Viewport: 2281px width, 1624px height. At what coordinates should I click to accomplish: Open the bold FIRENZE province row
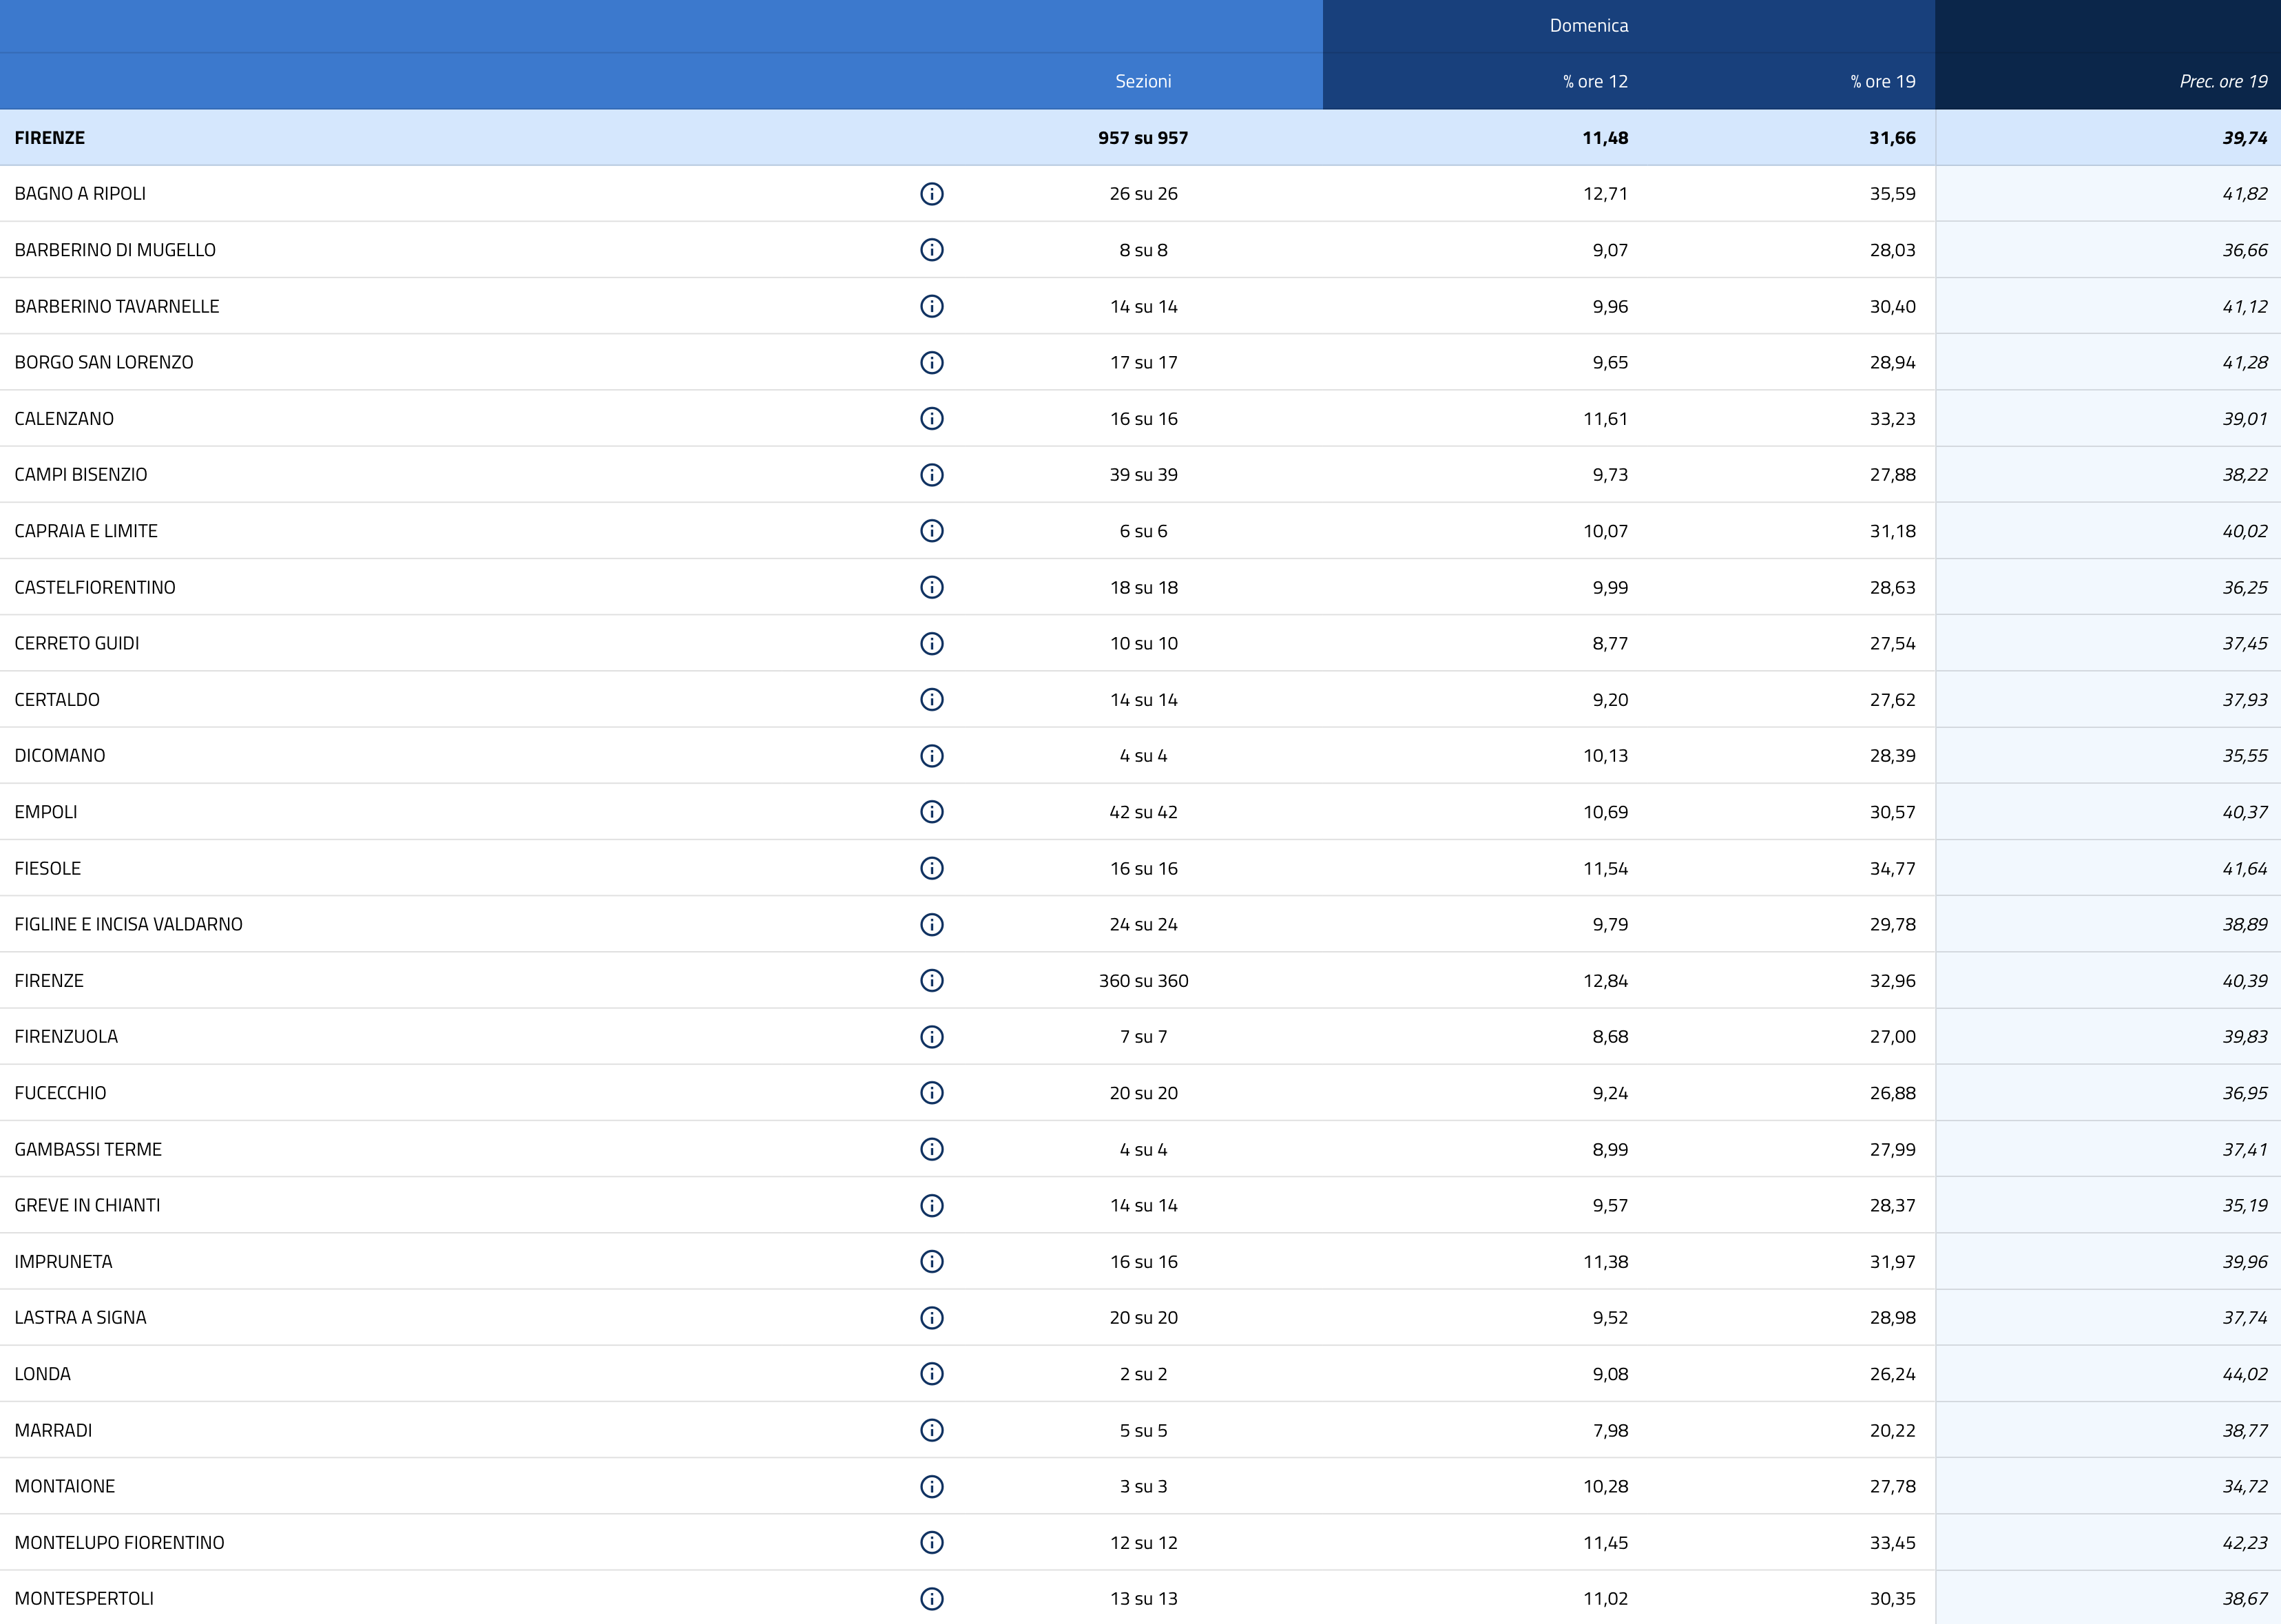(x=50, y=138)
